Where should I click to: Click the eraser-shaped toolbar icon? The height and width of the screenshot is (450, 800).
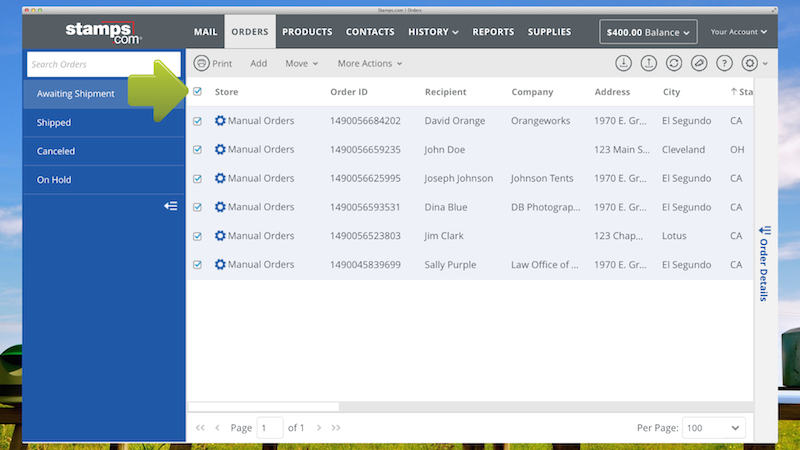699,63
